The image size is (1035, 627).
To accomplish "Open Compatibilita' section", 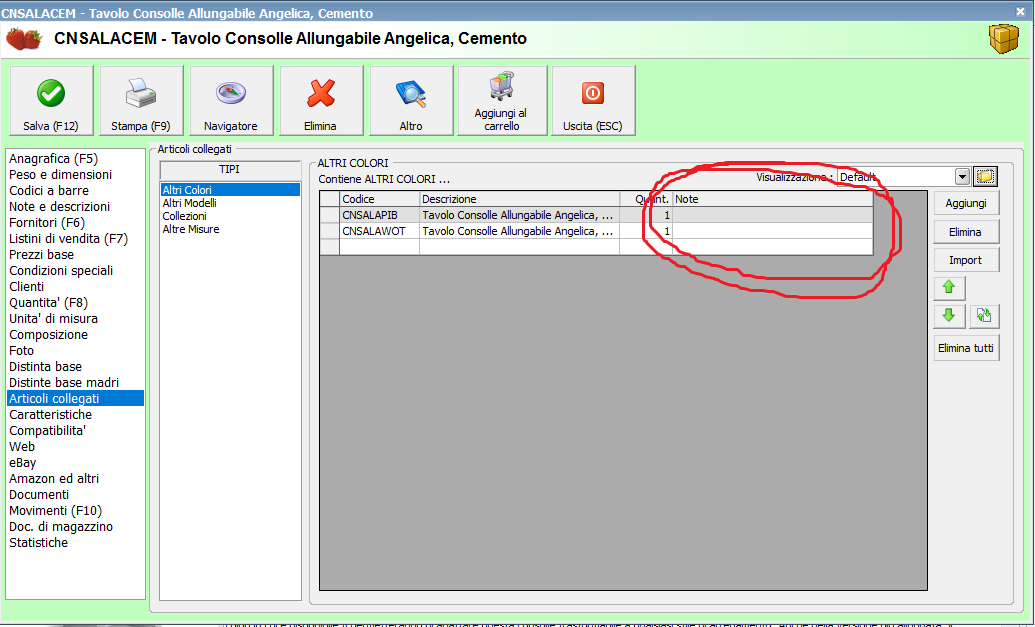I will (x=75, y=430).
